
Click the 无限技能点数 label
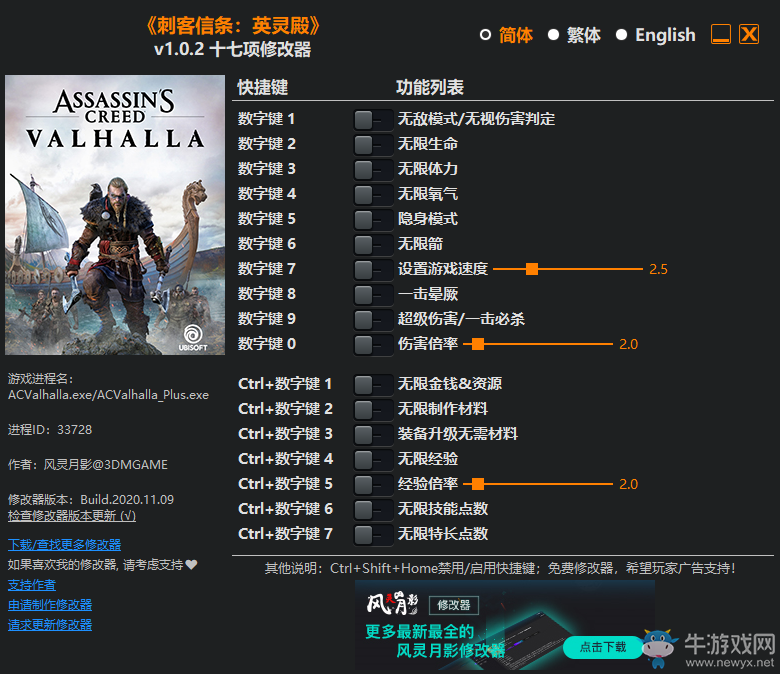pos(443,509)
